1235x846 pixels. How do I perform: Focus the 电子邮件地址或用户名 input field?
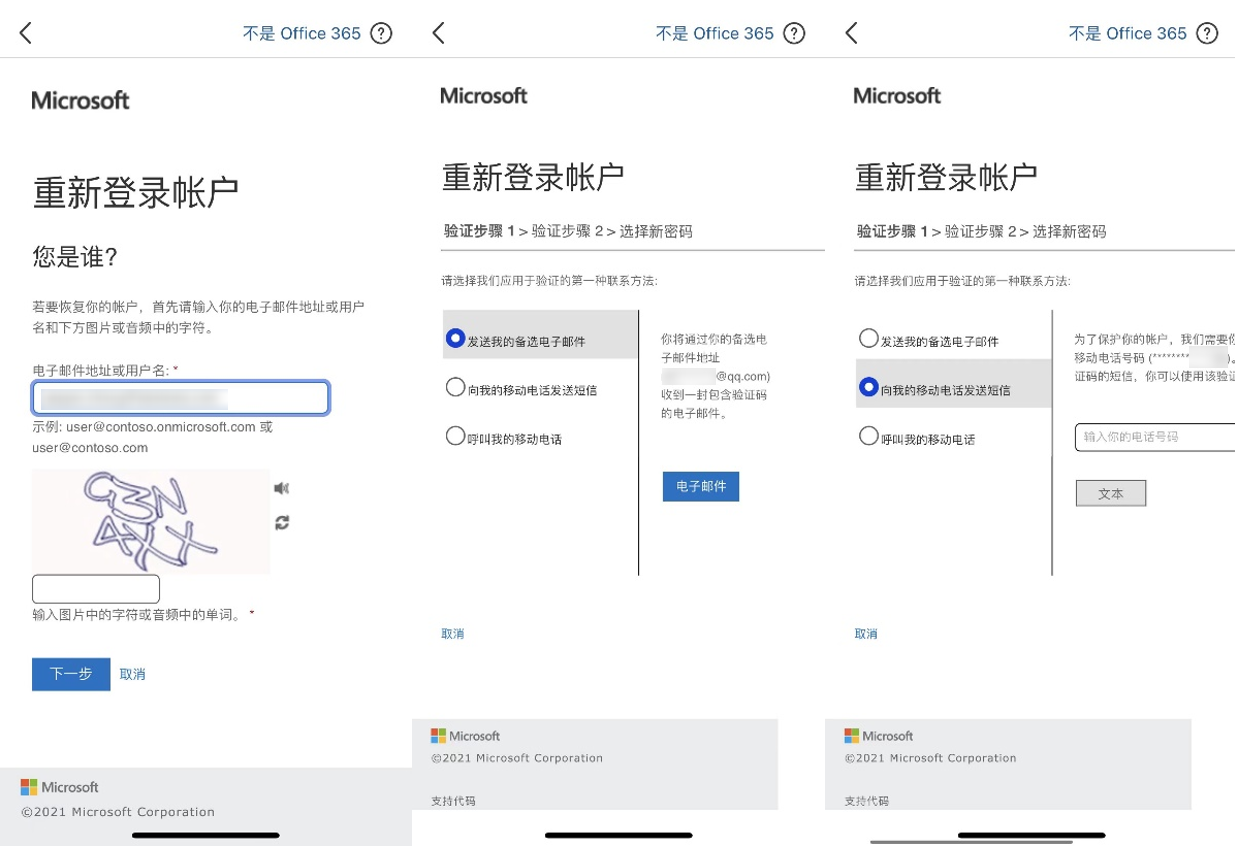pyautogui.click(x=180, y=398)
